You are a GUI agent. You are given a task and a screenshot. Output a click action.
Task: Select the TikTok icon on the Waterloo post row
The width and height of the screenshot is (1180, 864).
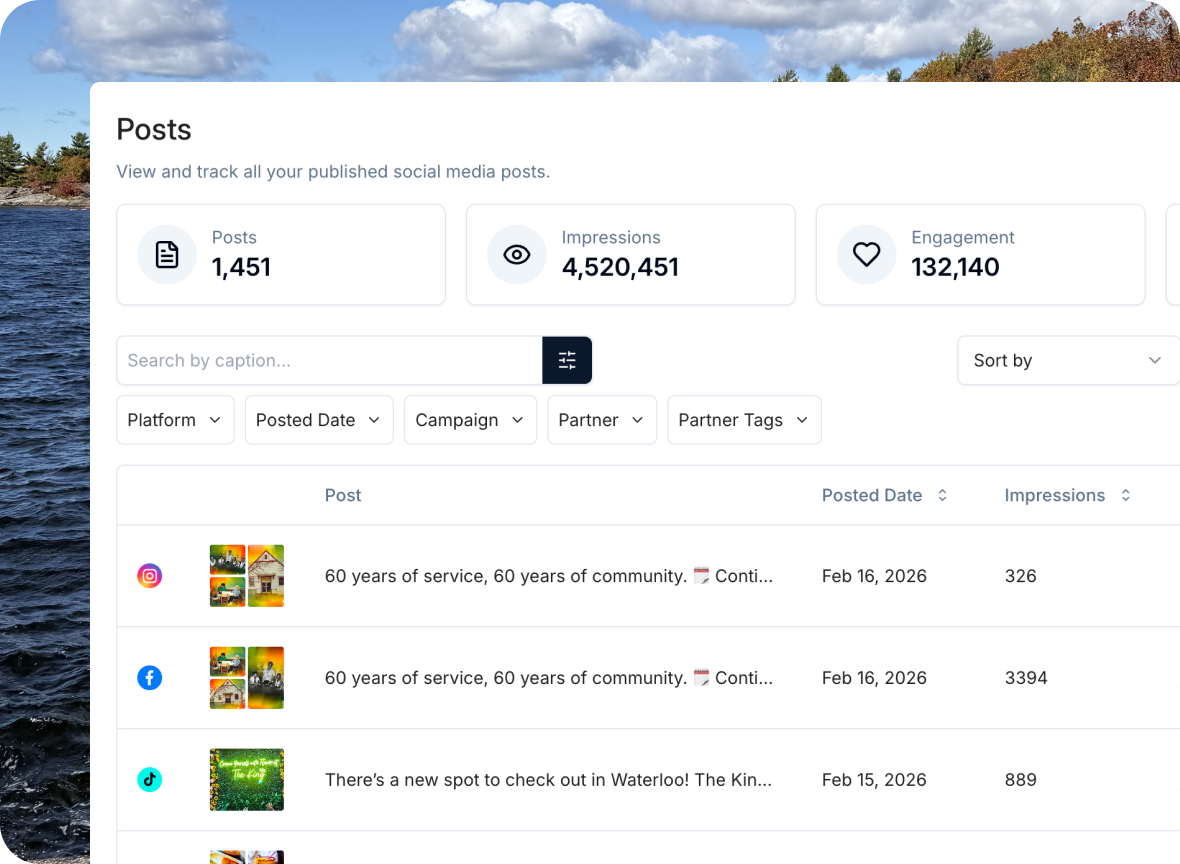150,780
